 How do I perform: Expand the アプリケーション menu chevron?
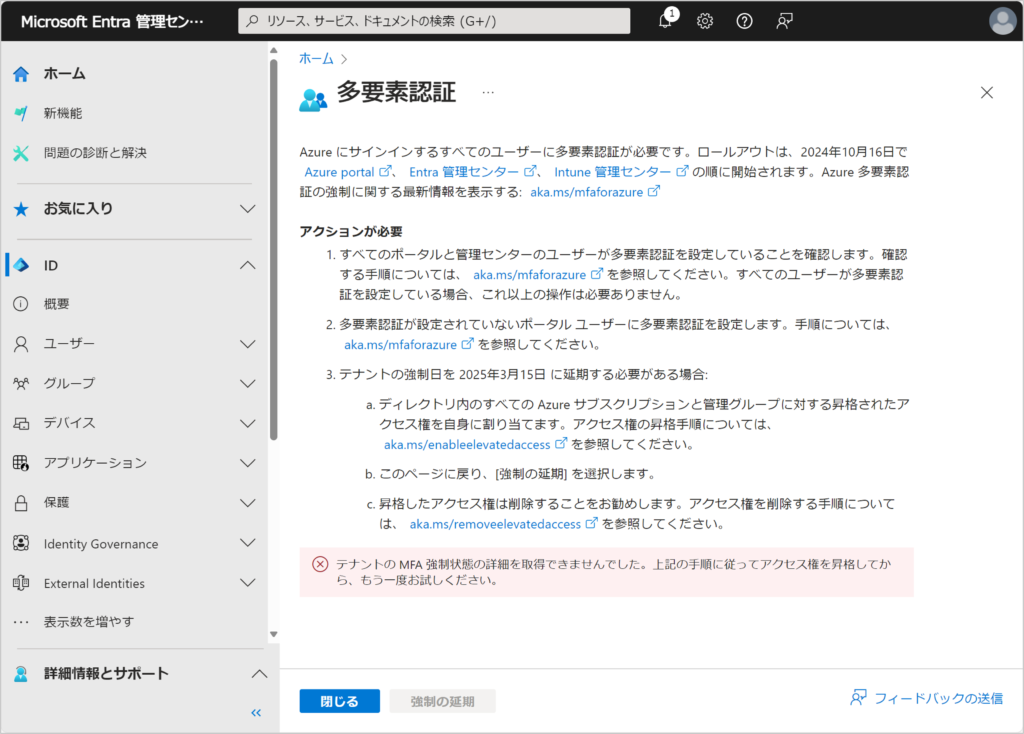(x=248, y=463)
